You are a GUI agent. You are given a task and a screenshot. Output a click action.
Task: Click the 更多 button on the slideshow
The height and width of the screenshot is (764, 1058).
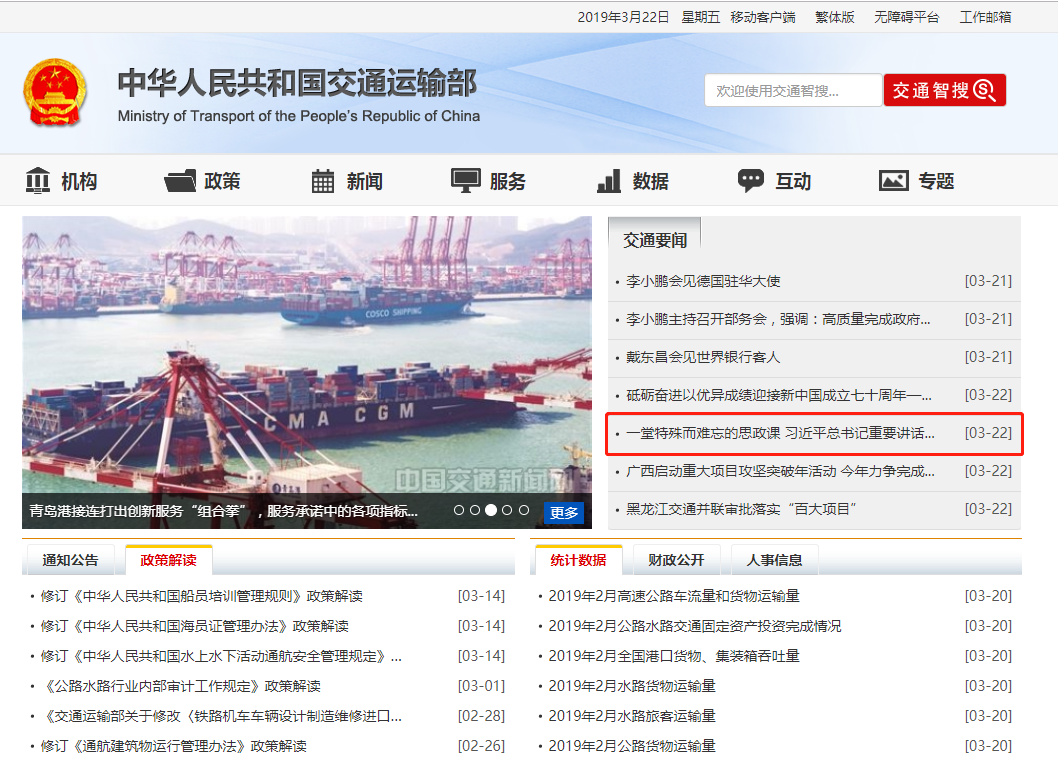pyautogui.click(x=564, y=512)
